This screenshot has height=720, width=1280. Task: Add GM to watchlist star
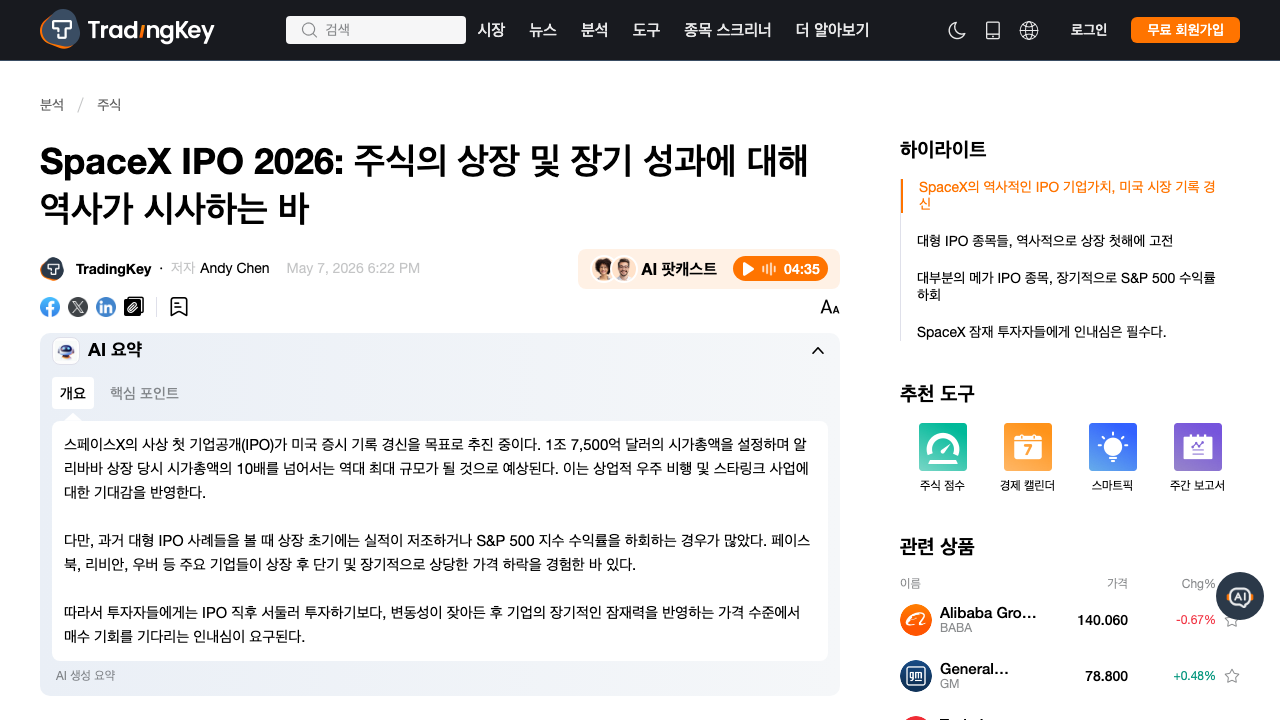coord(1232,676)
